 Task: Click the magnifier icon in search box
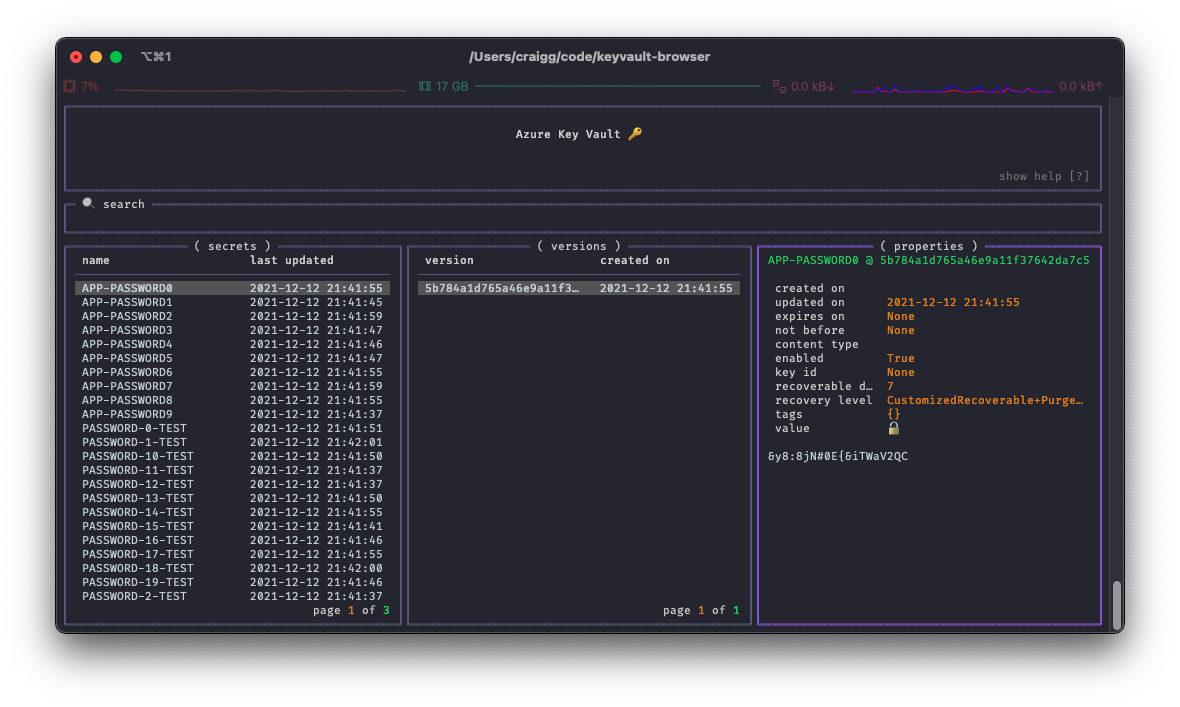click(x=88, y=203)
